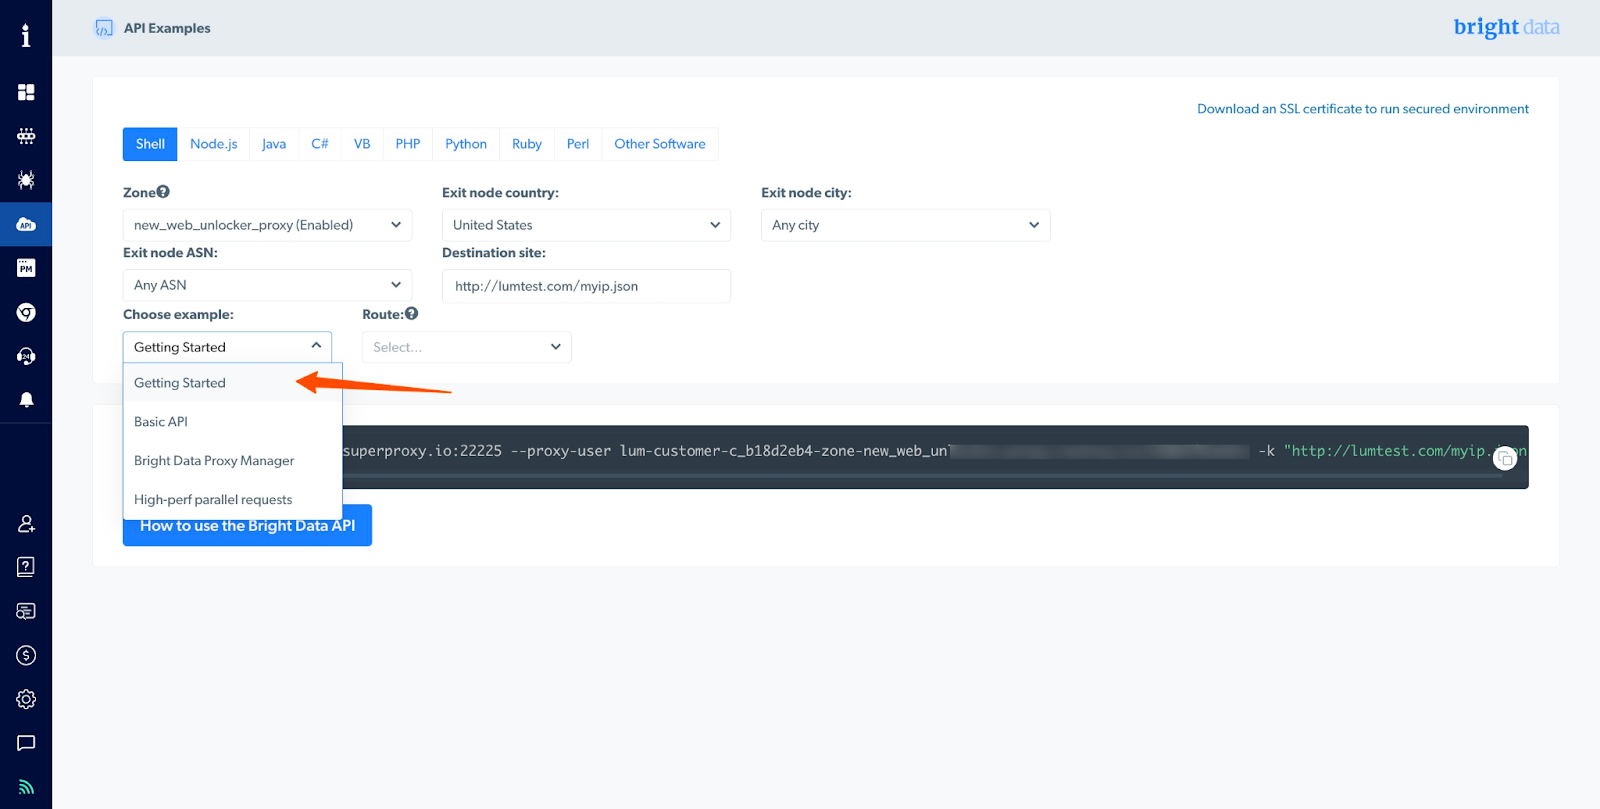Switch to the Perl tab
Image resolution: width=1600 pixels, height=809 pixels.
coord(578,144)
